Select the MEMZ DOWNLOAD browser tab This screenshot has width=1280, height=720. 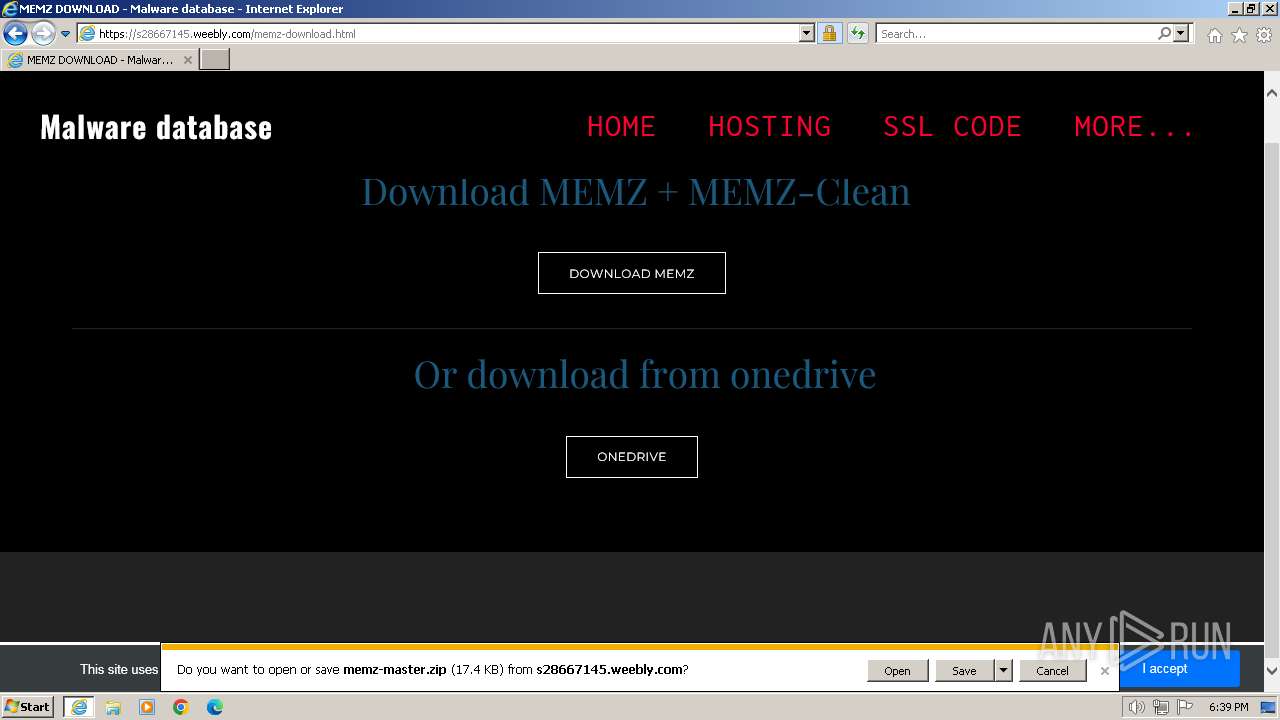pos(100,60)
